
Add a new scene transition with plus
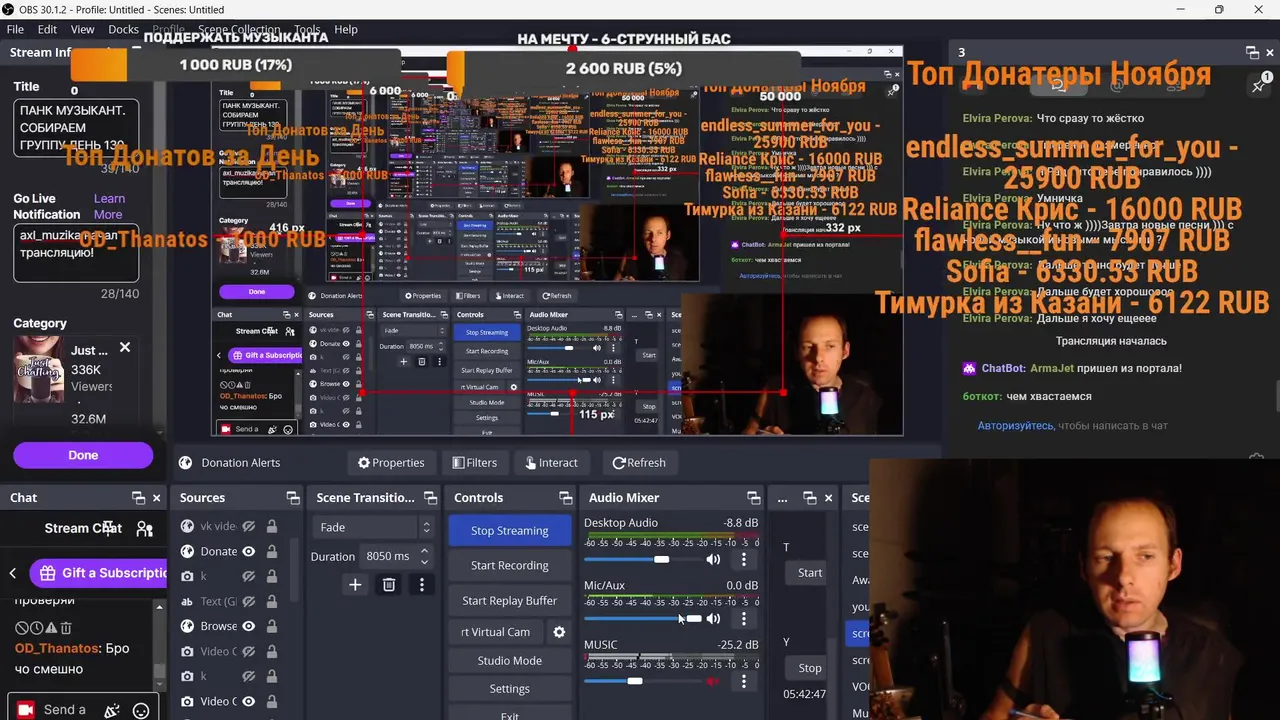coord(355,585)
